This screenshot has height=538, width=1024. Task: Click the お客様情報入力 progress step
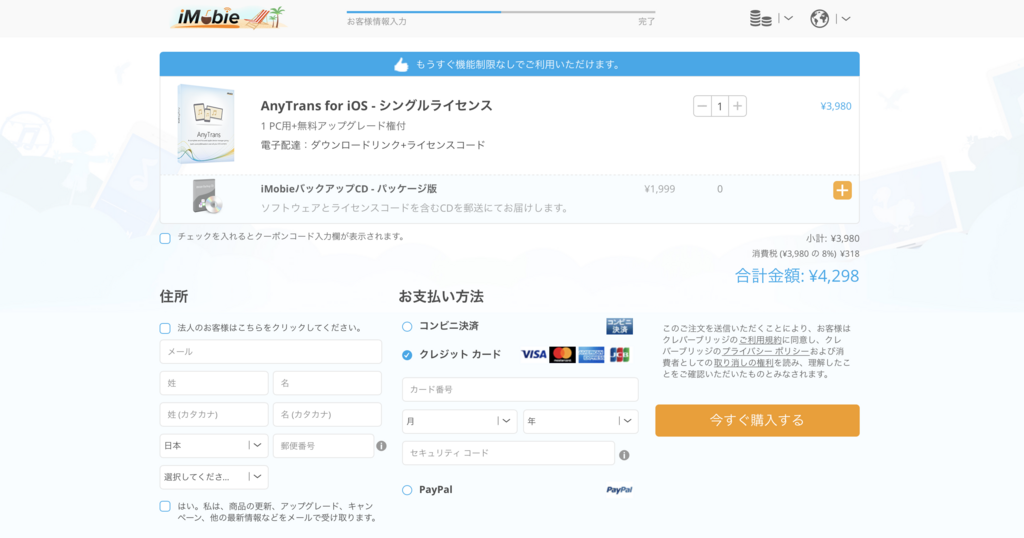click(x=377, y=22)
